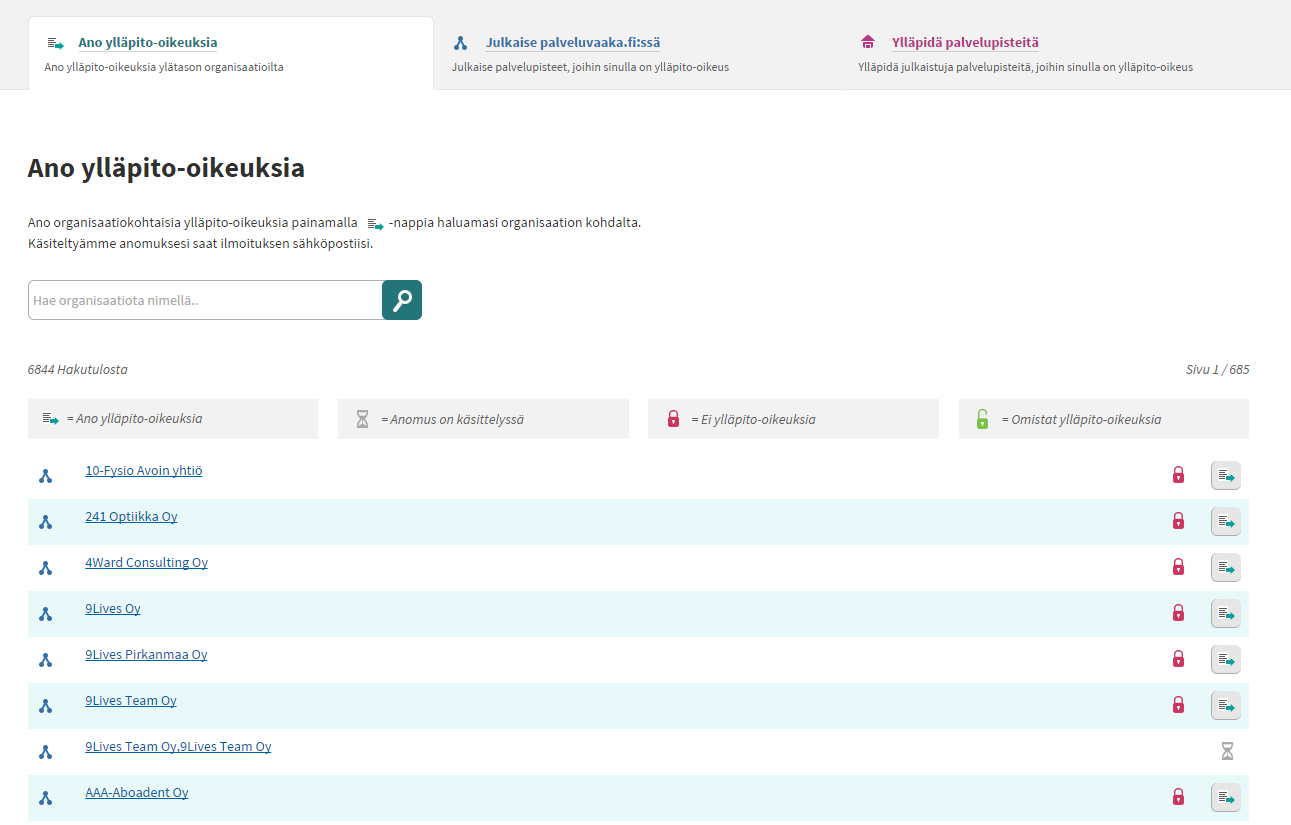This screenshot has width=1291, height=825.
Task: Click the Anomus on käsittelyssä legend box
Action: pos(483,419)
